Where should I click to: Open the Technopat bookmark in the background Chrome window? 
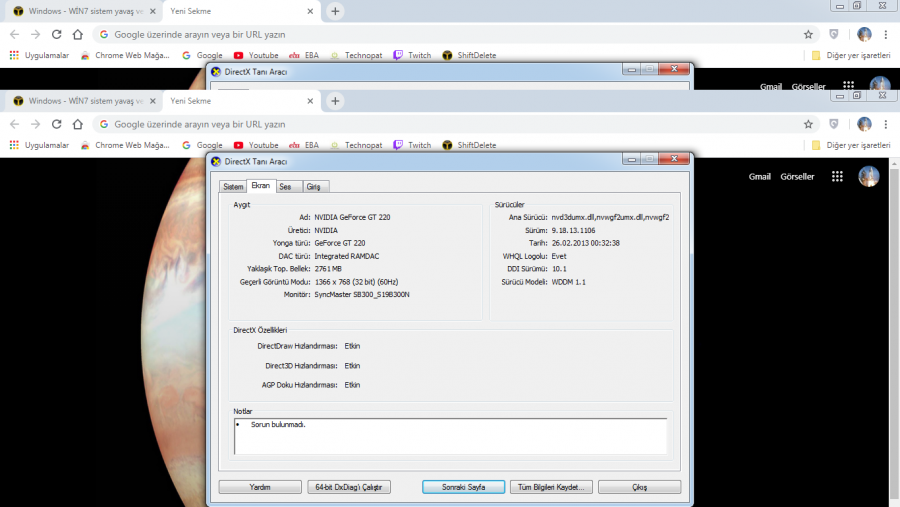pos(356,55)
